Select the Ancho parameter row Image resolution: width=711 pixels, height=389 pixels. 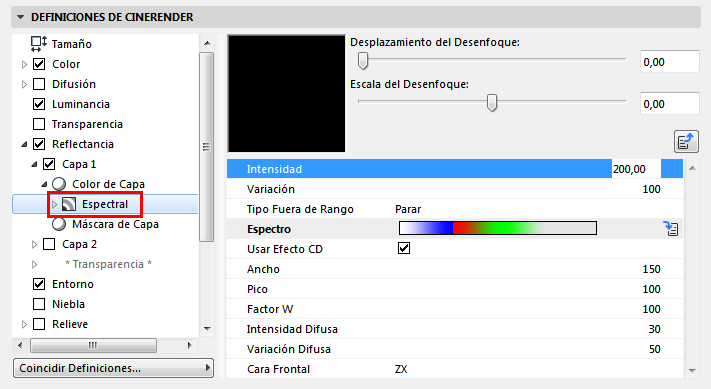(x=455, y=269)
